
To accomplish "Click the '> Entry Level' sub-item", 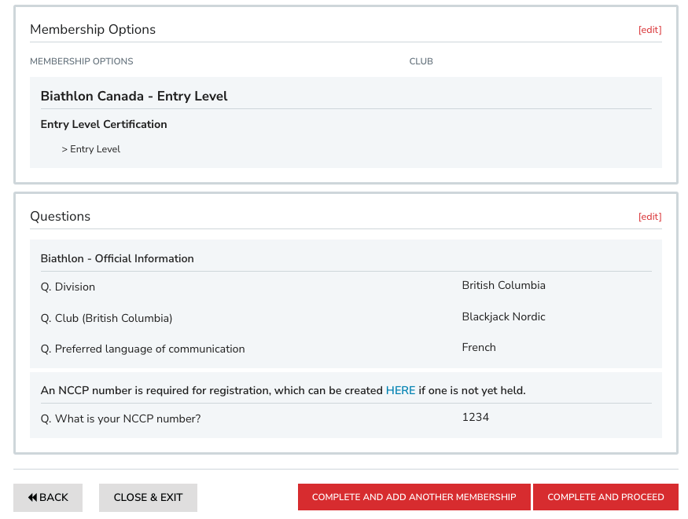I will 91,150.
